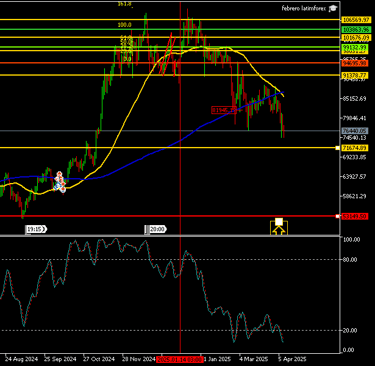This screenshot has width=375, height=366.
Task: Select the gray current price label on the axis
Action: point(355,131)
